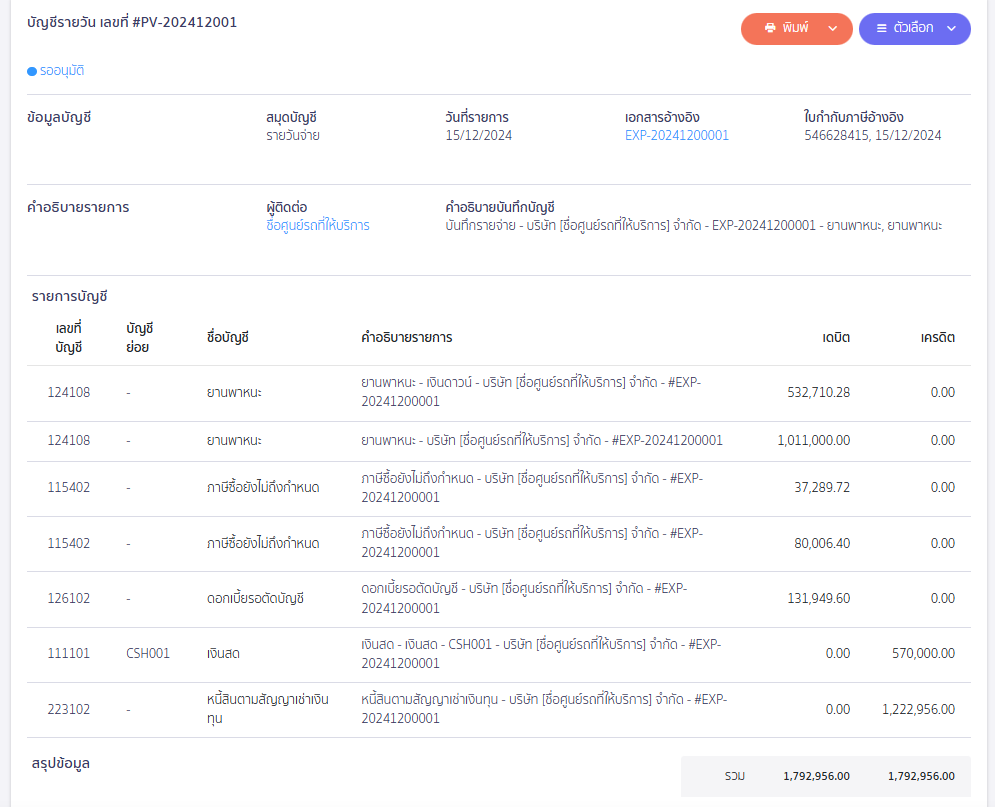Select sub-account CSH001 cell
Viewport: 995px width, 807px height.
(148, 654)
